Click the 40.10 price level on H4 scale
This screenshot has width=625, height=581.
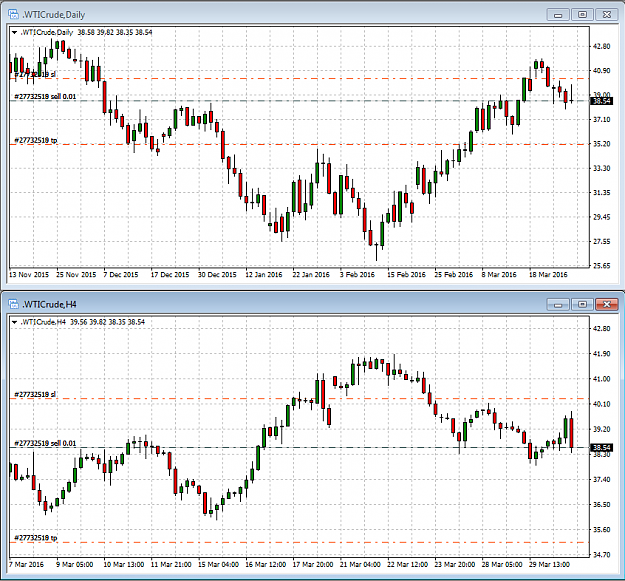[x=602, y=404]
